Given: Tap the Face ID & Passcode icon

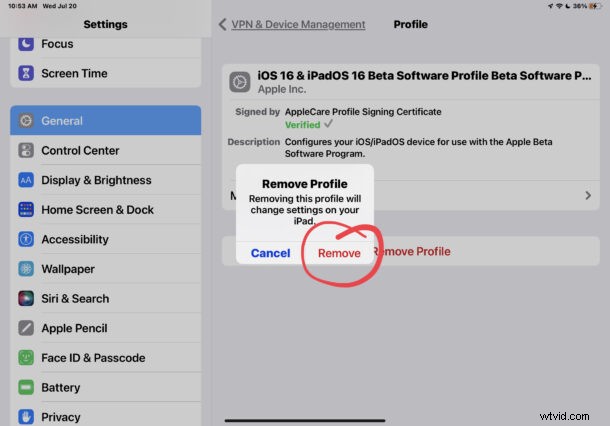Looking at the screenshot, I should pyautogui.click(x=26, y=358).
